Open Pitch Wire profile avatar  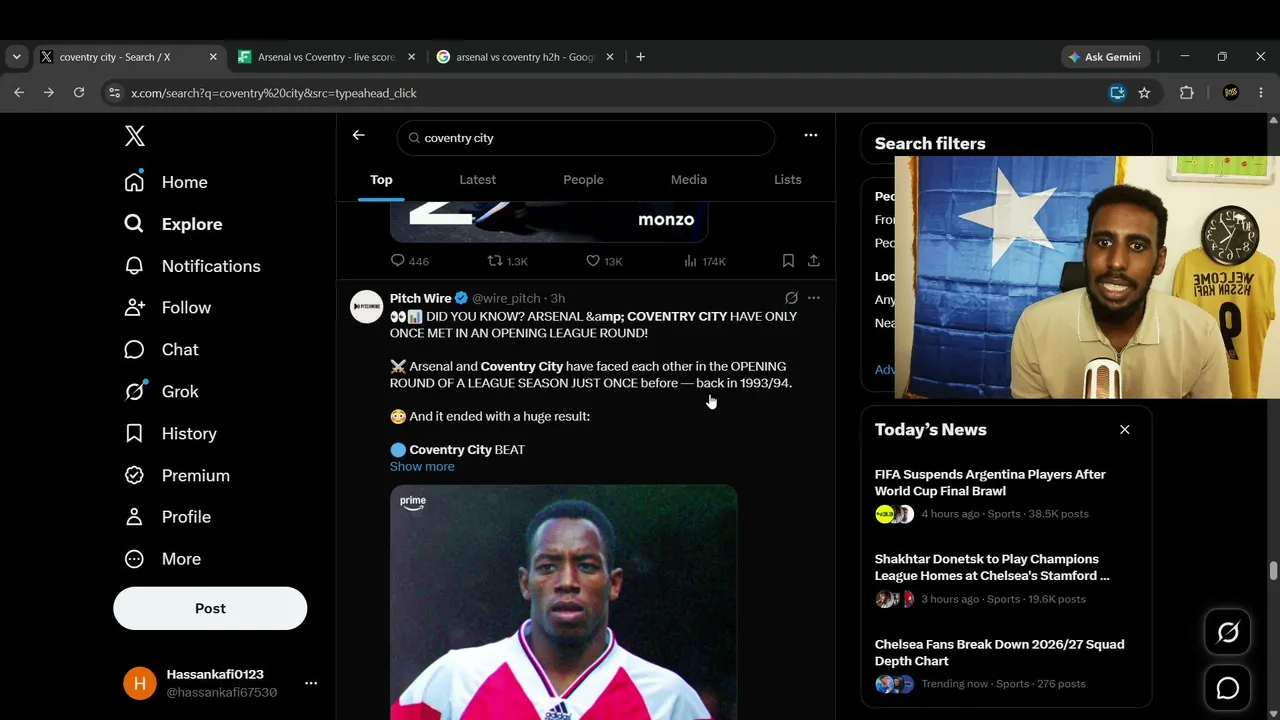pos(367,307)
